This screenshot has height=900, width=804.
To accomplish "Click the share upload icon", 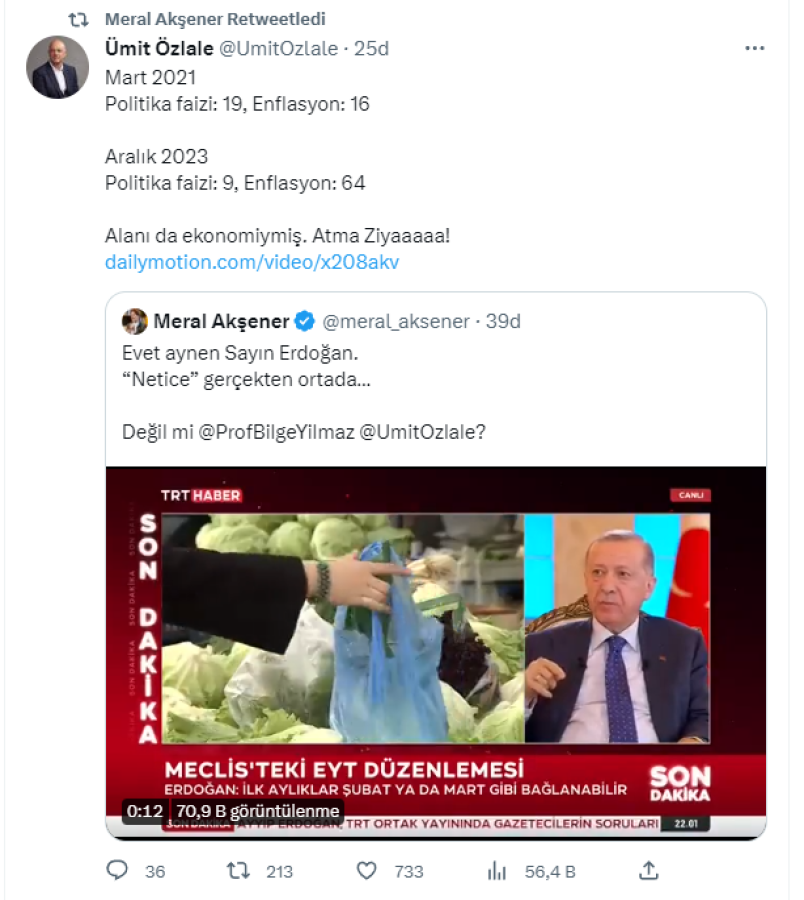I will click(648, 871).
